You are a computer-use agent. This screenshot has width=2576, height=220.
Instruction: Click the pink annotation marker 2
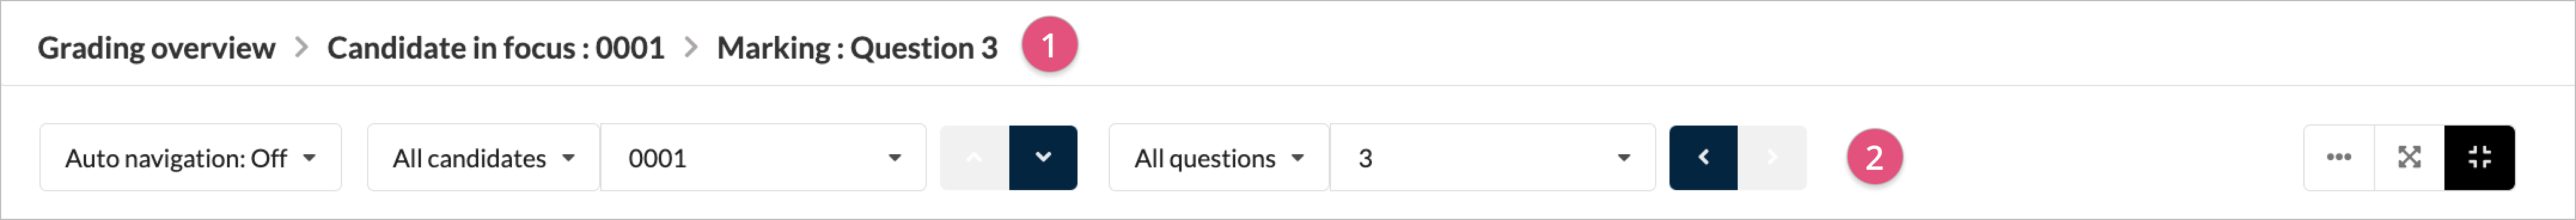pyautogui.click(x=1875, y=157)
